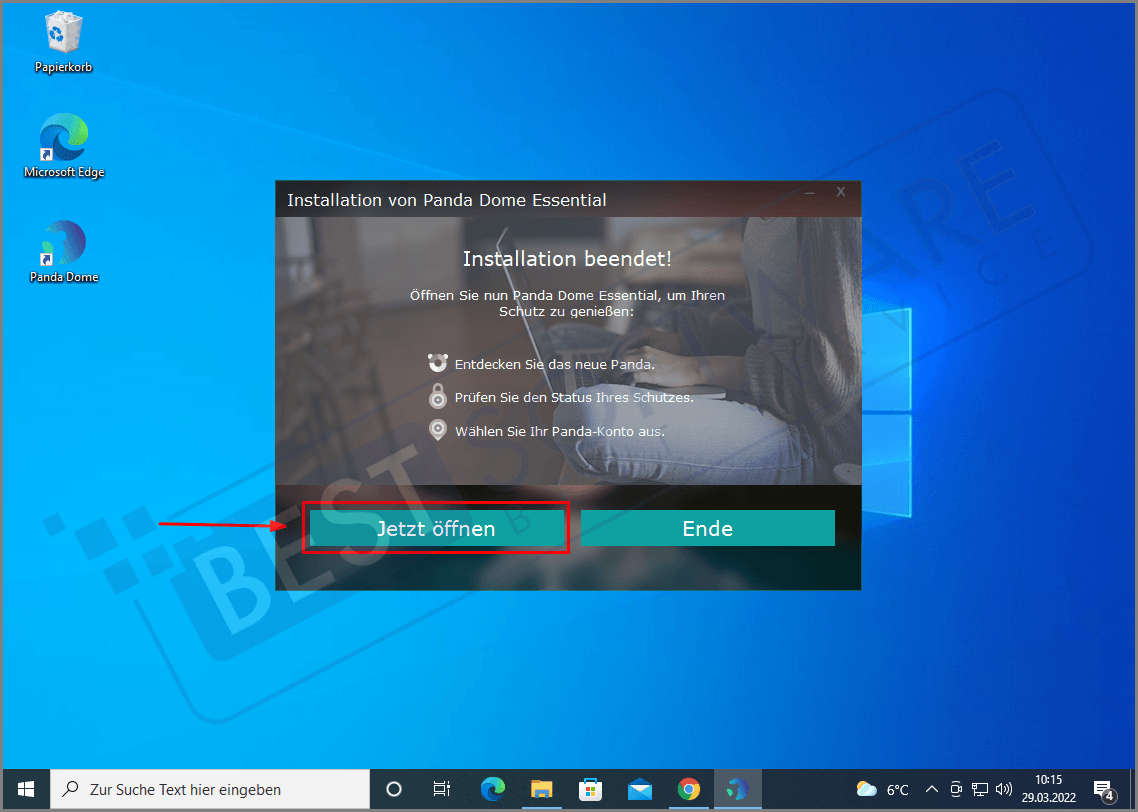Viewport: 1138px width, 812px height.
Task: Open File Explorer from the taskbar
Action: click(x=542, y=789)
